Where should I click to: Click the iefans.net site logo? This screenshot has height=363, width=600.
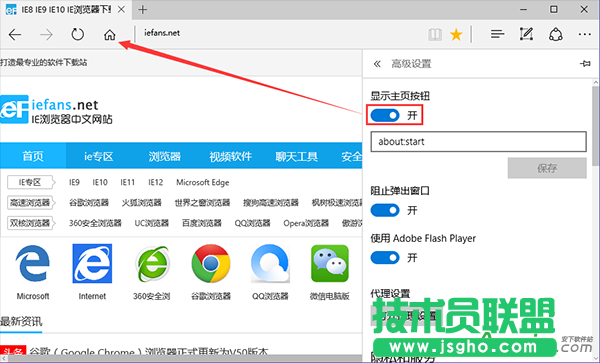pyautogui.click(x=56, y=110)
